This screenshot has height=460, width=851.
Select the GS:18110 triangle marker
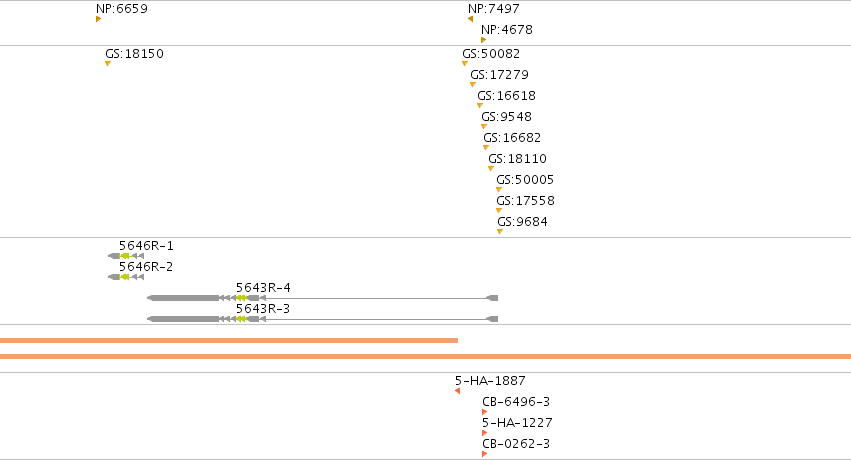tap(491, 169)
